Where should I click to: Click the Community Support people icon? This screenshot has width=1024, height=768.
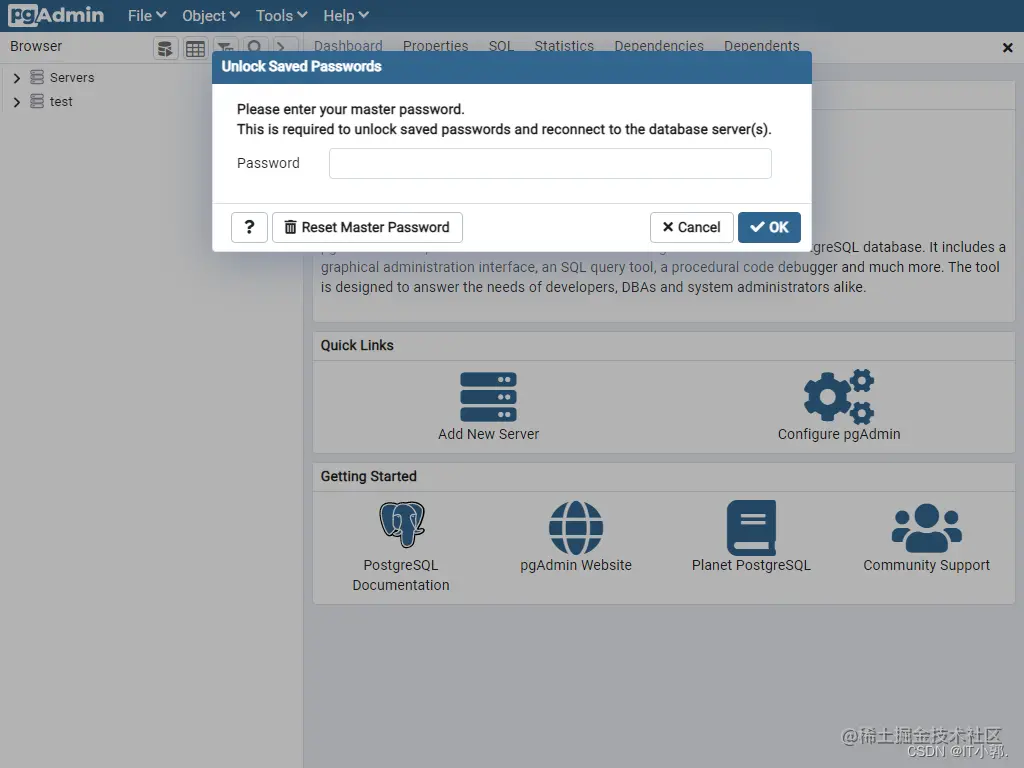[927, 528]
